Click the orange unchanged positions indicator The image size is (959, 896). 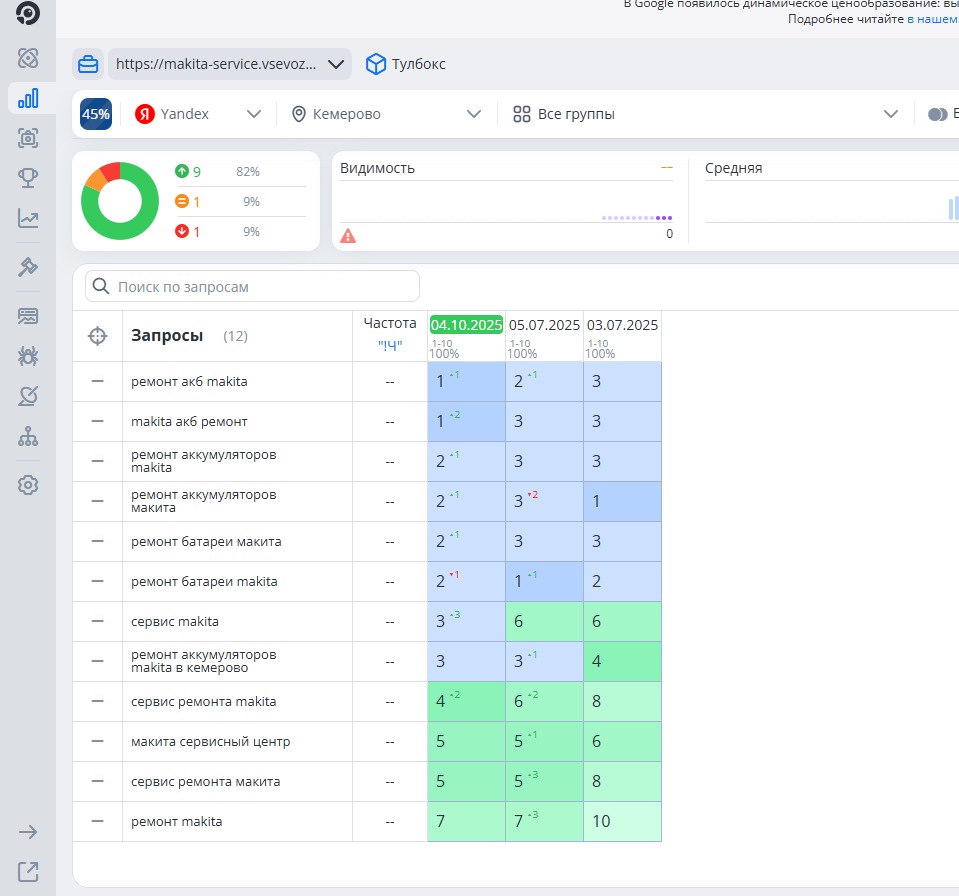click(x=182, y=201)
